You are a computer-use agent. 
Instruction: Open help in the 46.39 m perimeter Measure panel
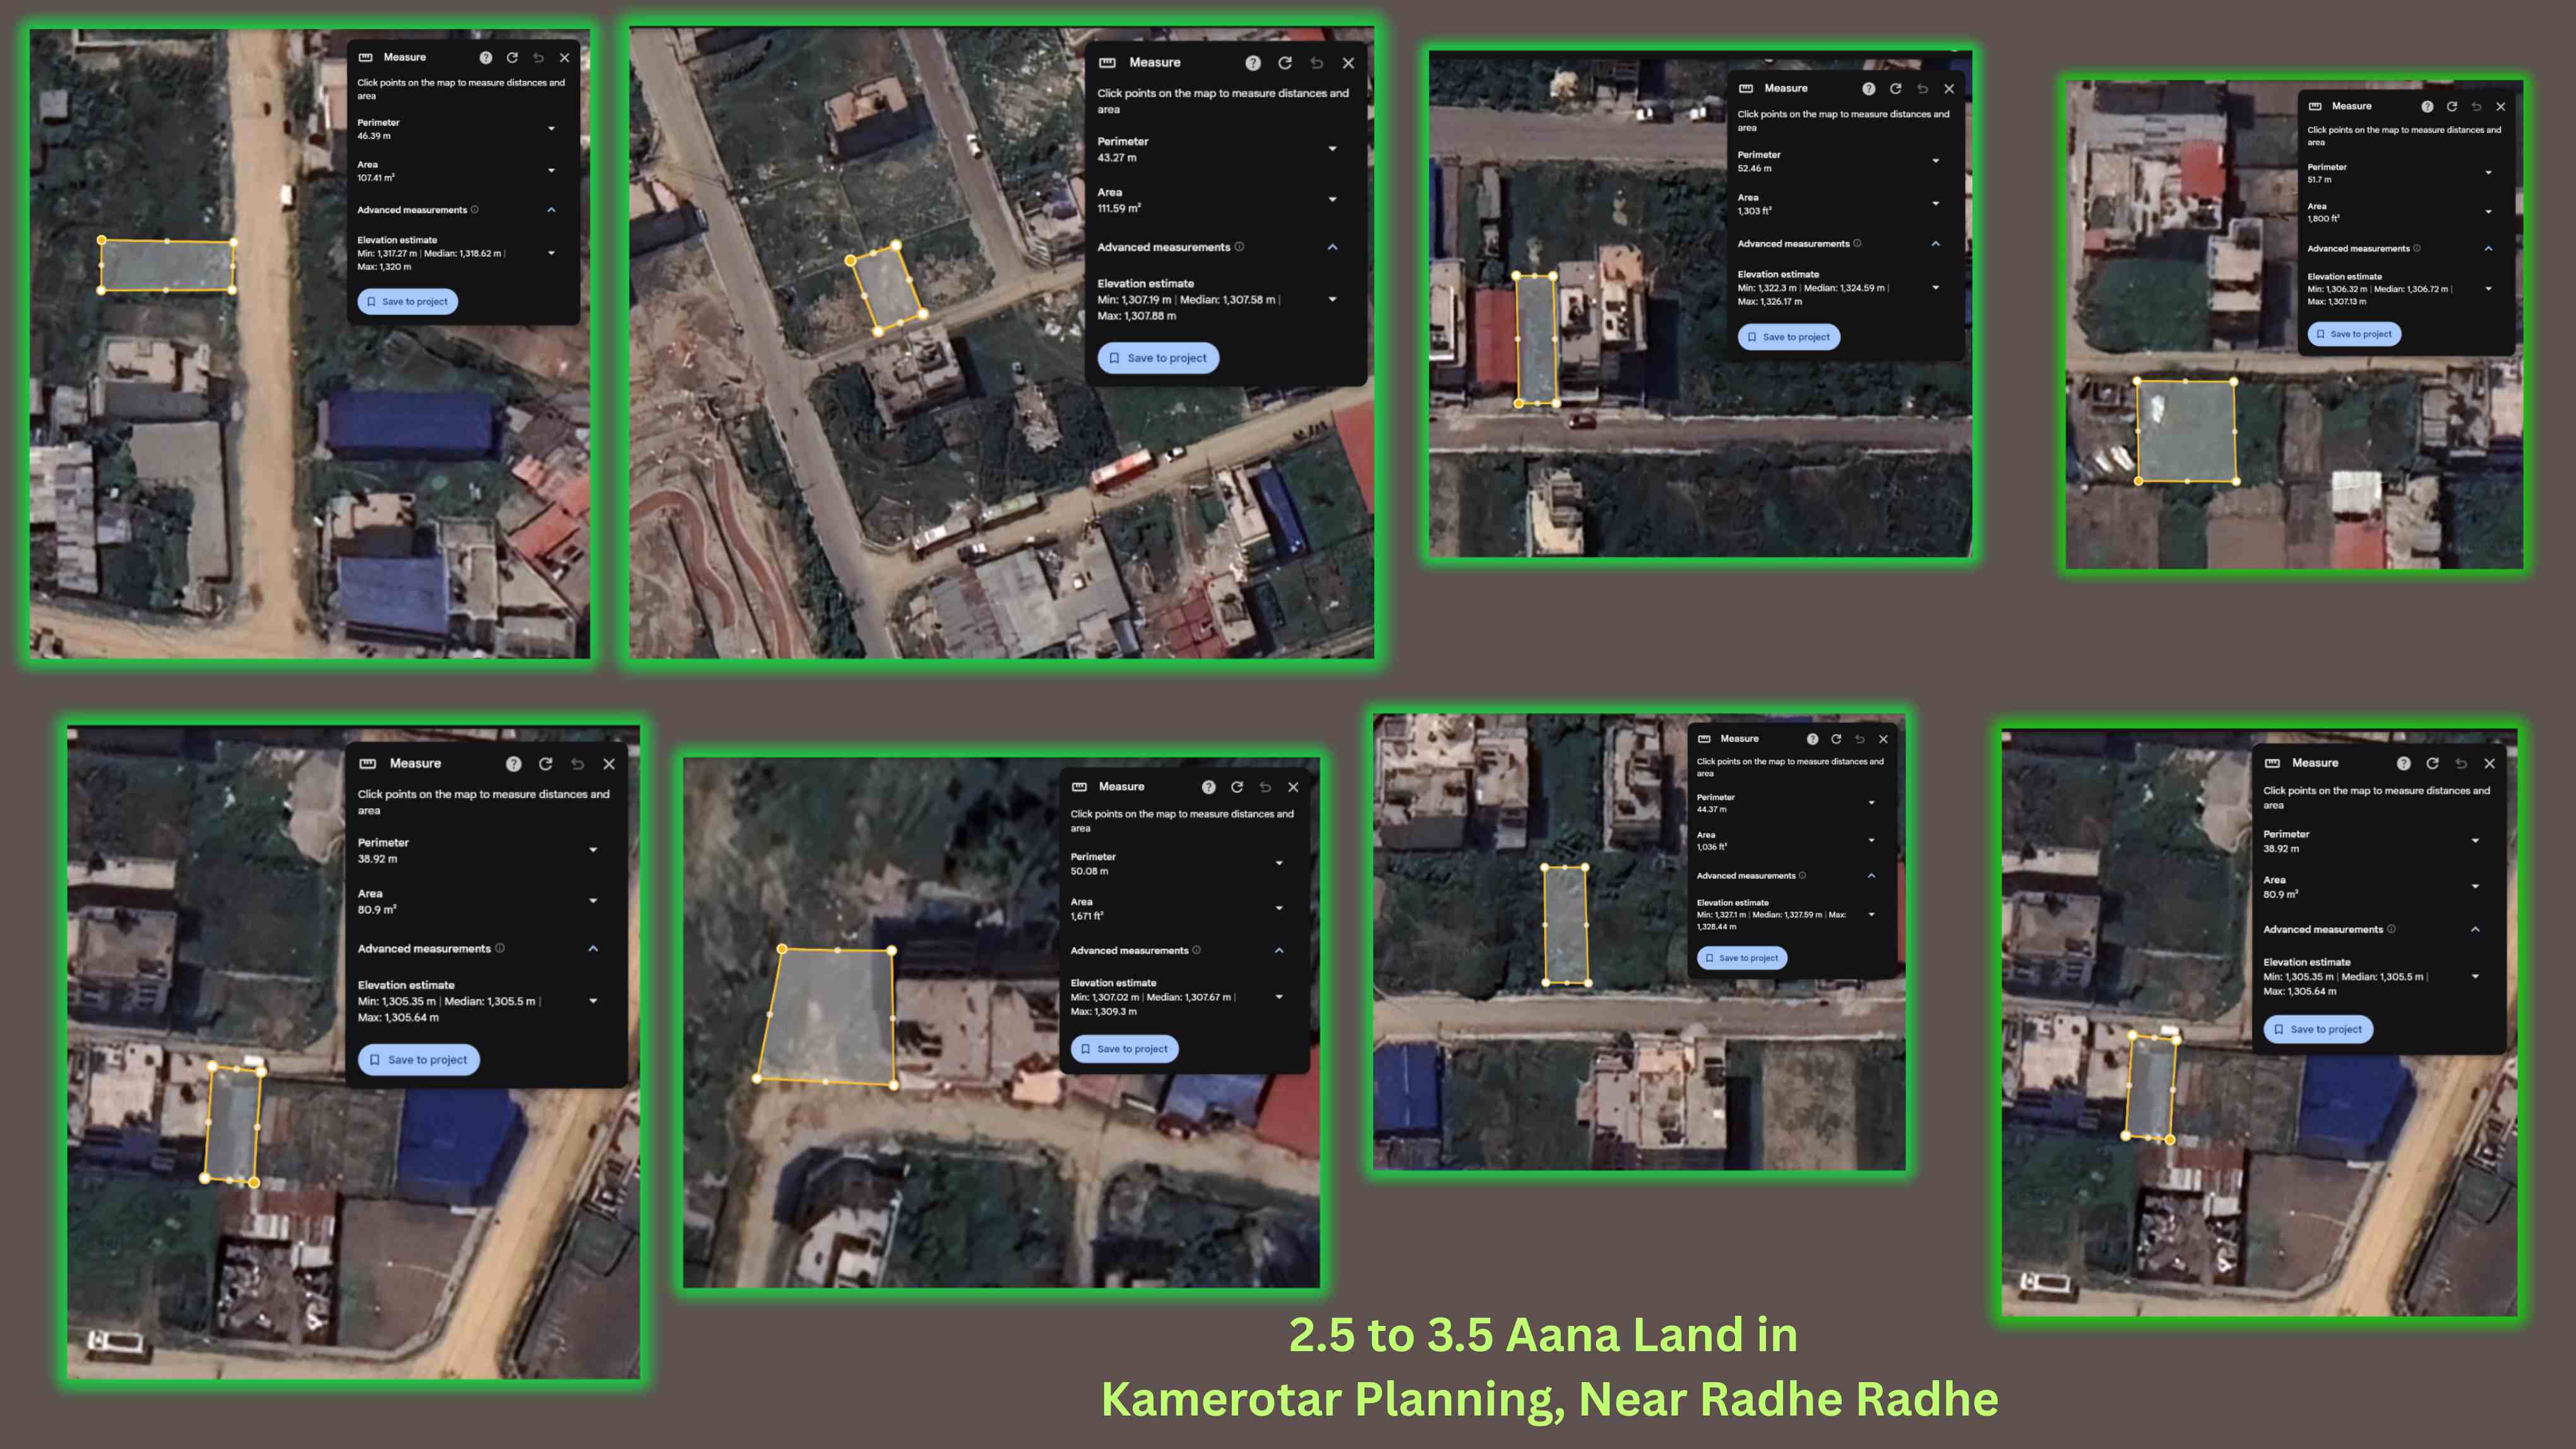486,58
